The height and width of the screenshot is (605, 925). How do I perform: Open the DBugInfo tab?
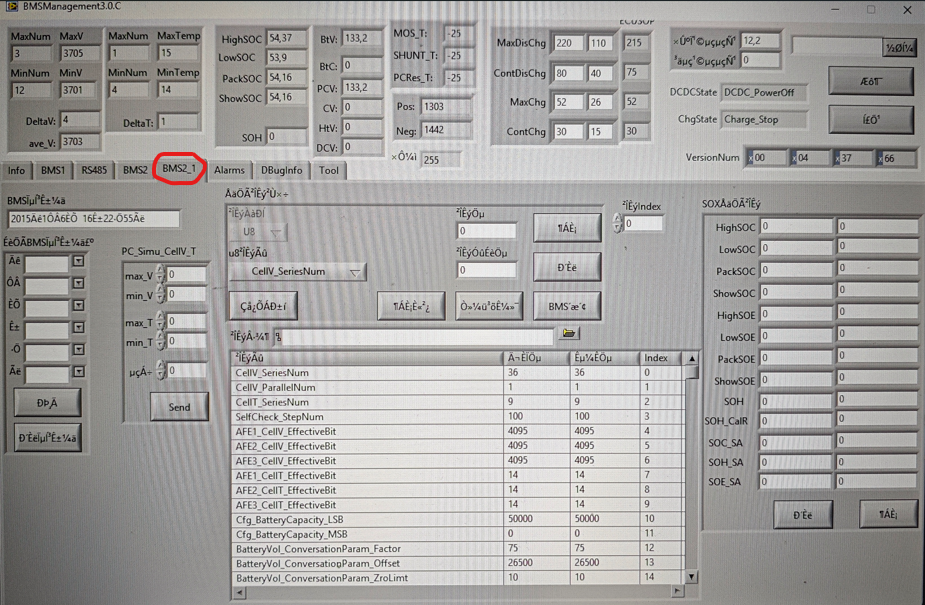pyautogui.click(x=281, y=171)
